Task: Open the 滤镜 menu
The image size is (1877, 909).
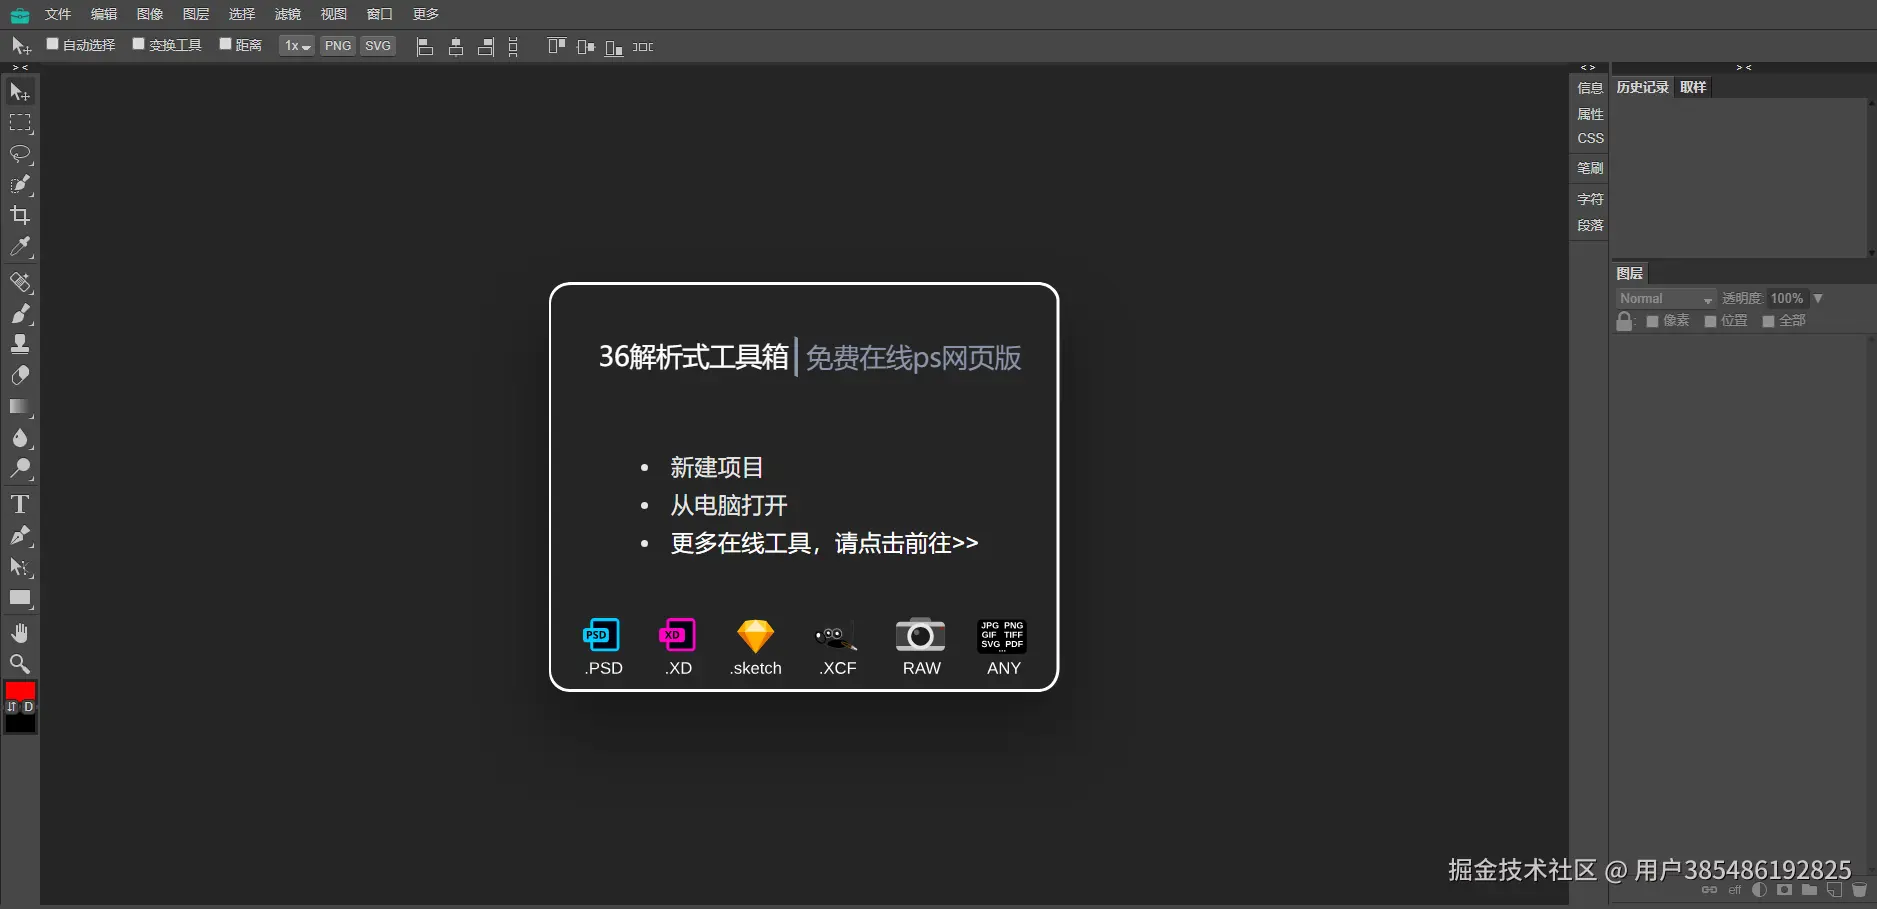Action: coord(288,14)
